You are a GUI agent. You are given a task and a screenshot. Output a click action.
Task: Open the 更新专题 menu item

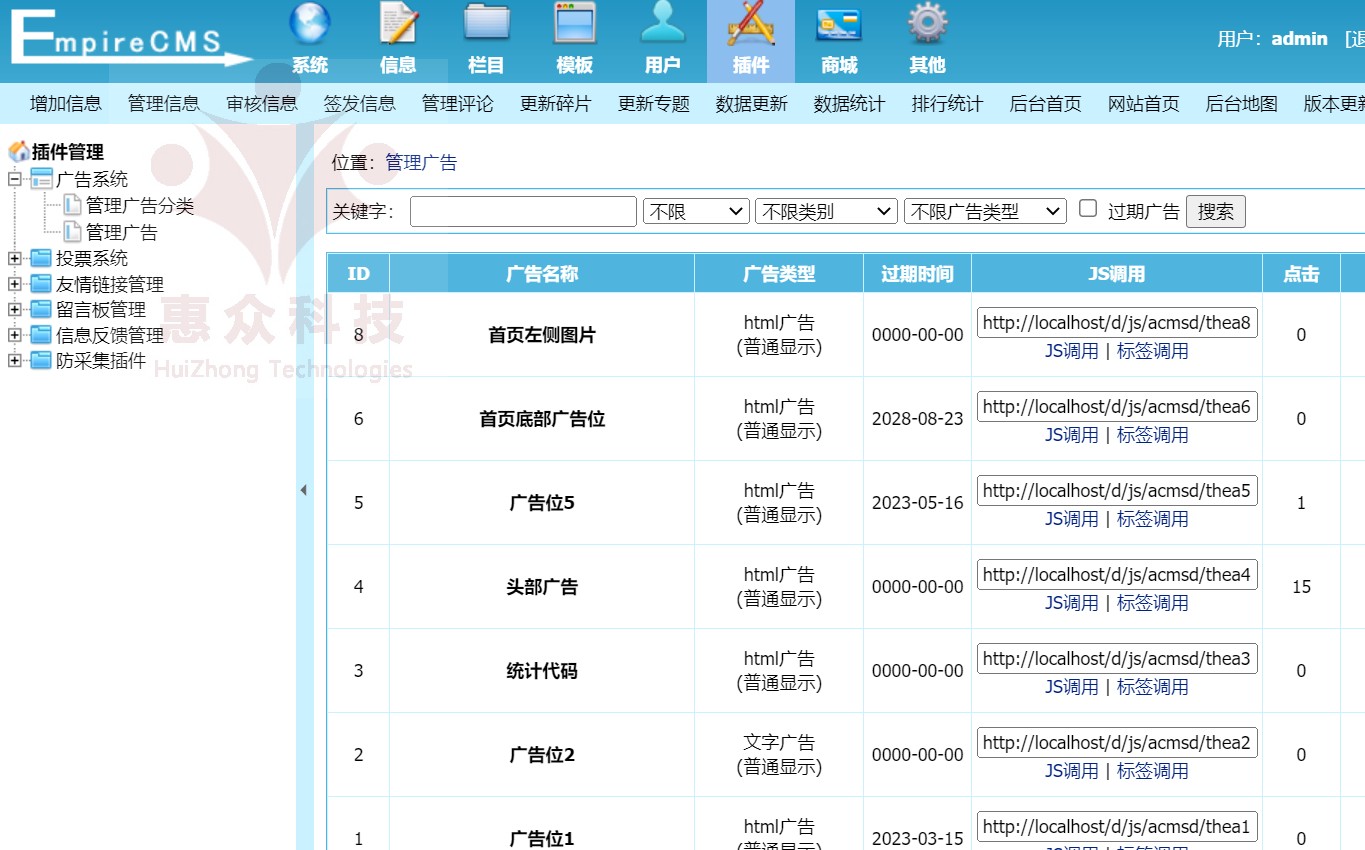point(654,104)
